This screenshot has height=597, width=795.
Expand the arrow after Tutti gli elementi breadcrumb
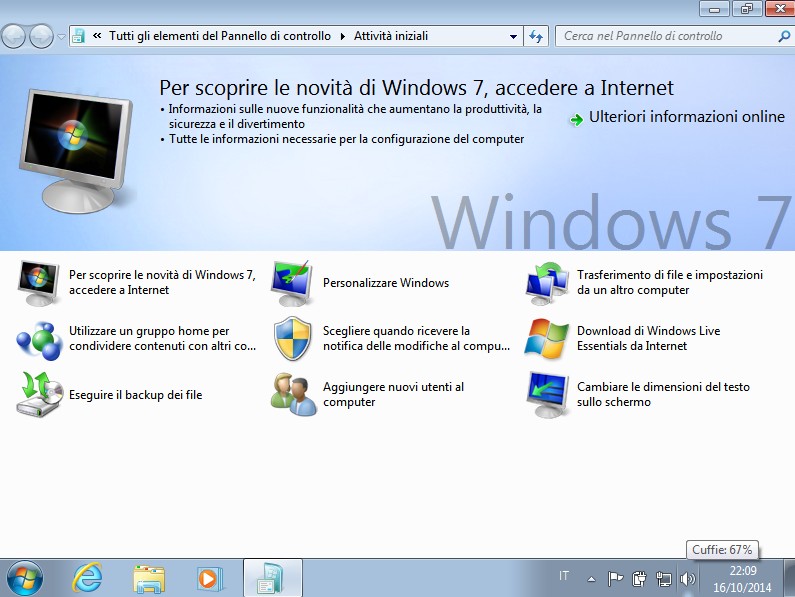click(343, 37)
